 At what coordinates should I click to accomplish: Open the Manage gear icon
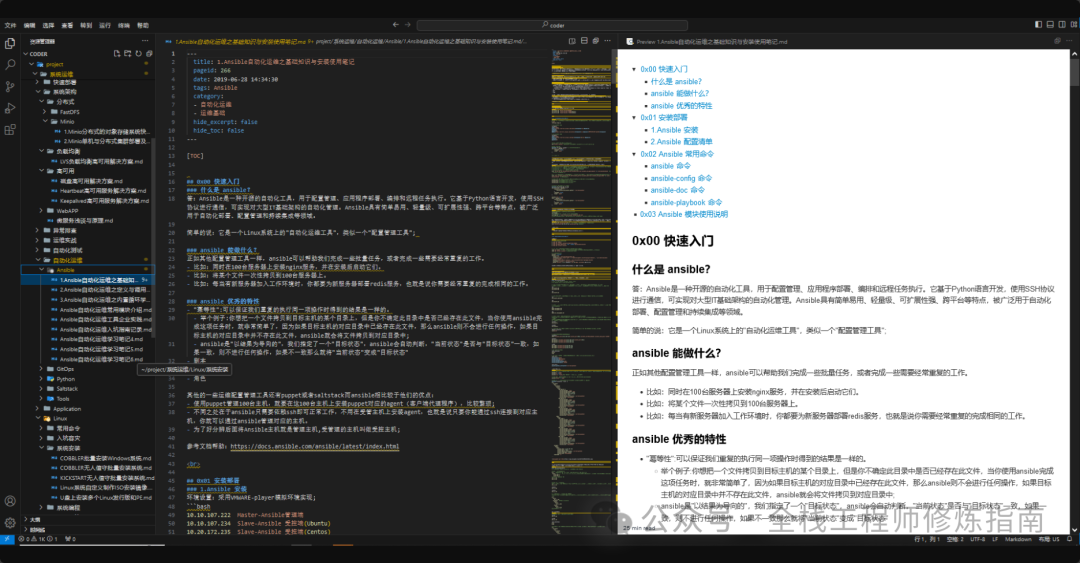tap(10, 523)
